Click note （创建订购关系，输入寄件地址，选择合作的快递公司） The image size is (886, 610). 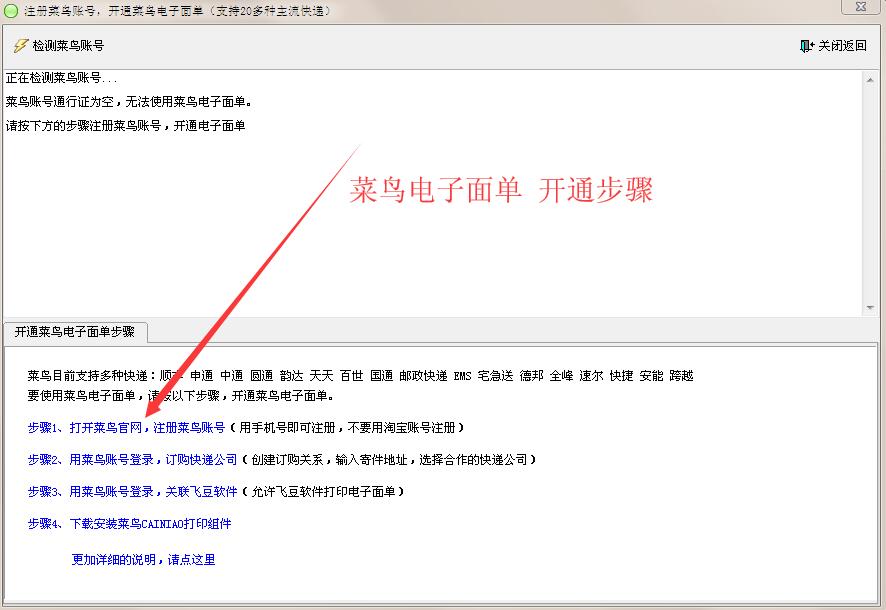click(x=389, y=460)
